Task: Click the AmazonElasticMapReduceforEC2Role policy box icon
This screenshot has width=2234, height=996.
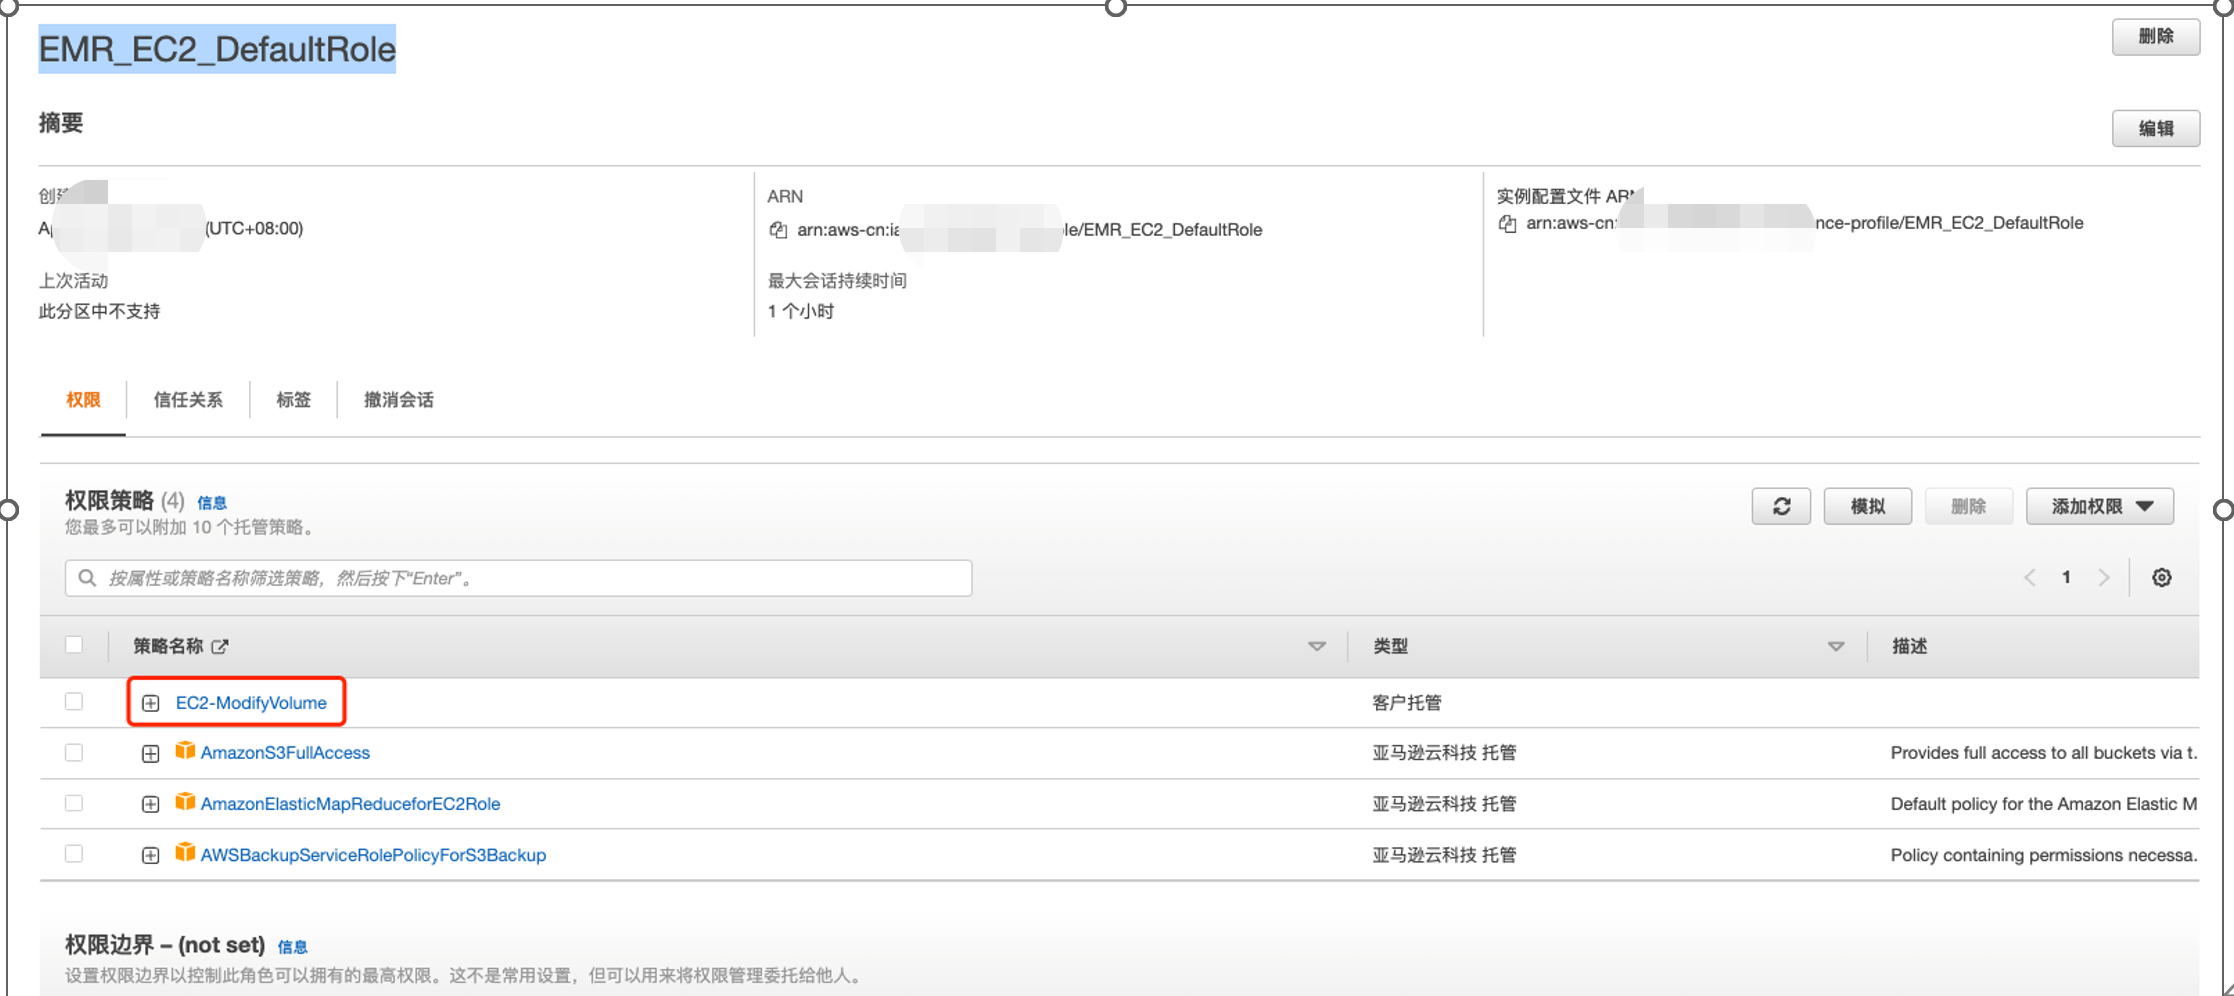Action: point(185,802)
